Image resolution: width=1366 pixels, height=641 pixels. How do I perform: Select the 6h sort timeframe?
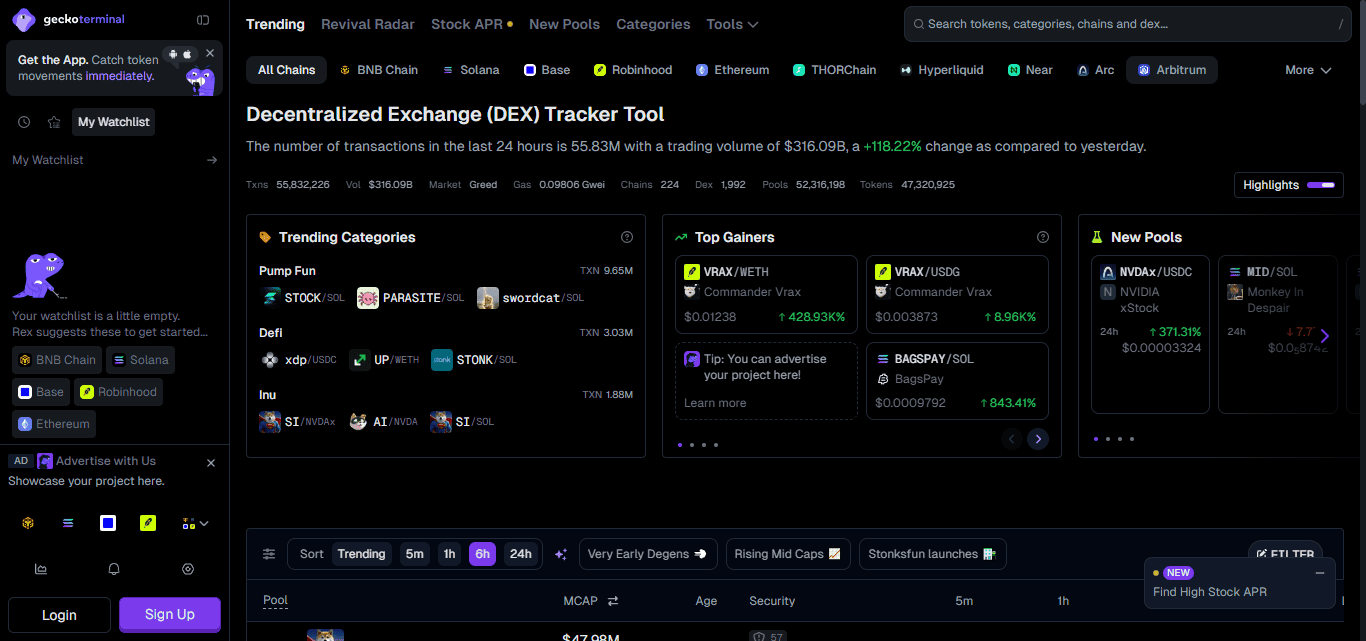[482, 554]
